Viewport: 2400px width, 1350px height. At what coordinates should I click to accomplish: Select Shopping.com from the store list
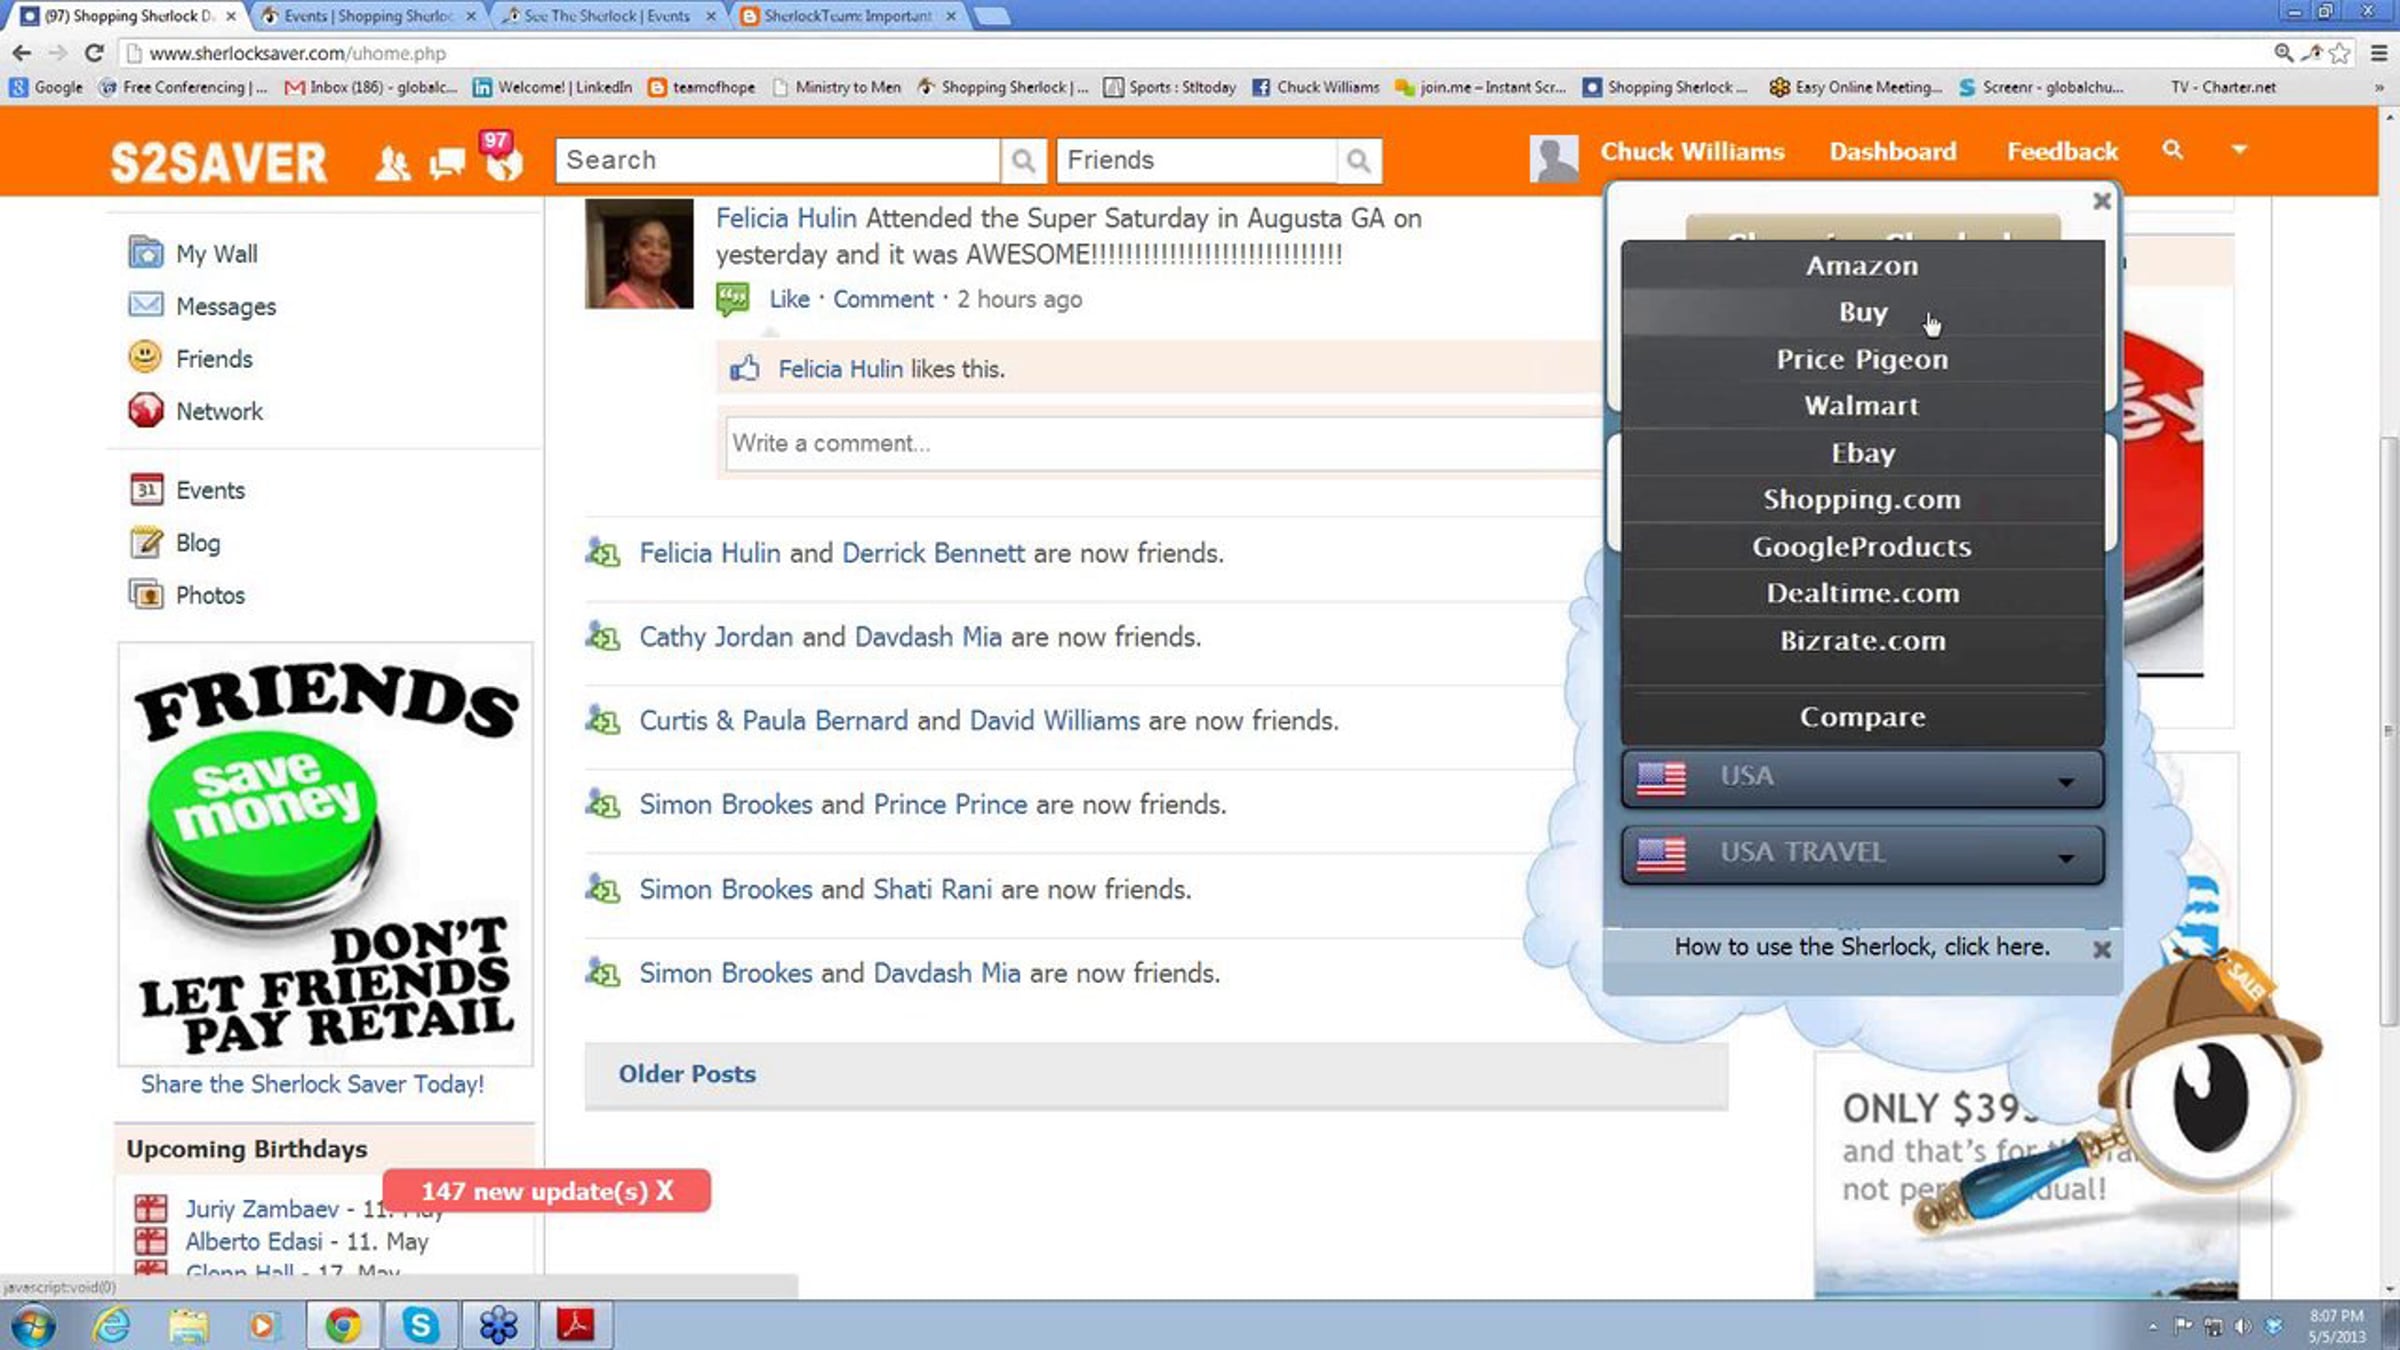pyautogui.click(x=1862, y=500)
